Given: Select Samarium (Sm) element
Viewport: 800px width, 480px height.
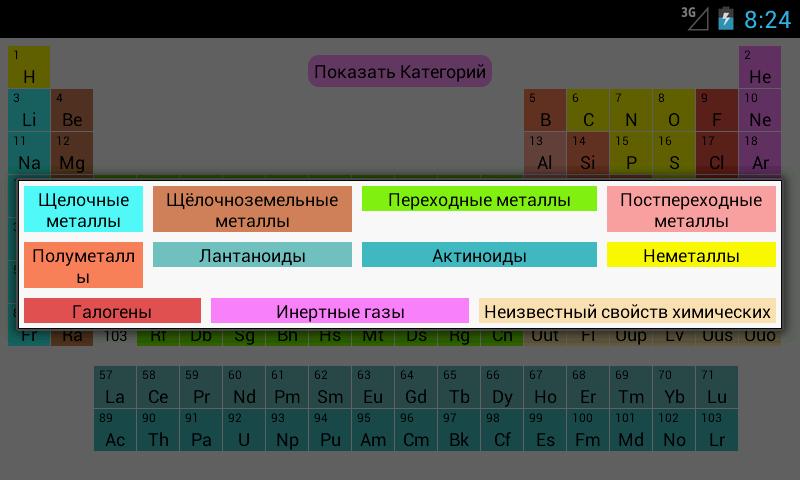Looking at the screenshot, I should pos(330,387).
